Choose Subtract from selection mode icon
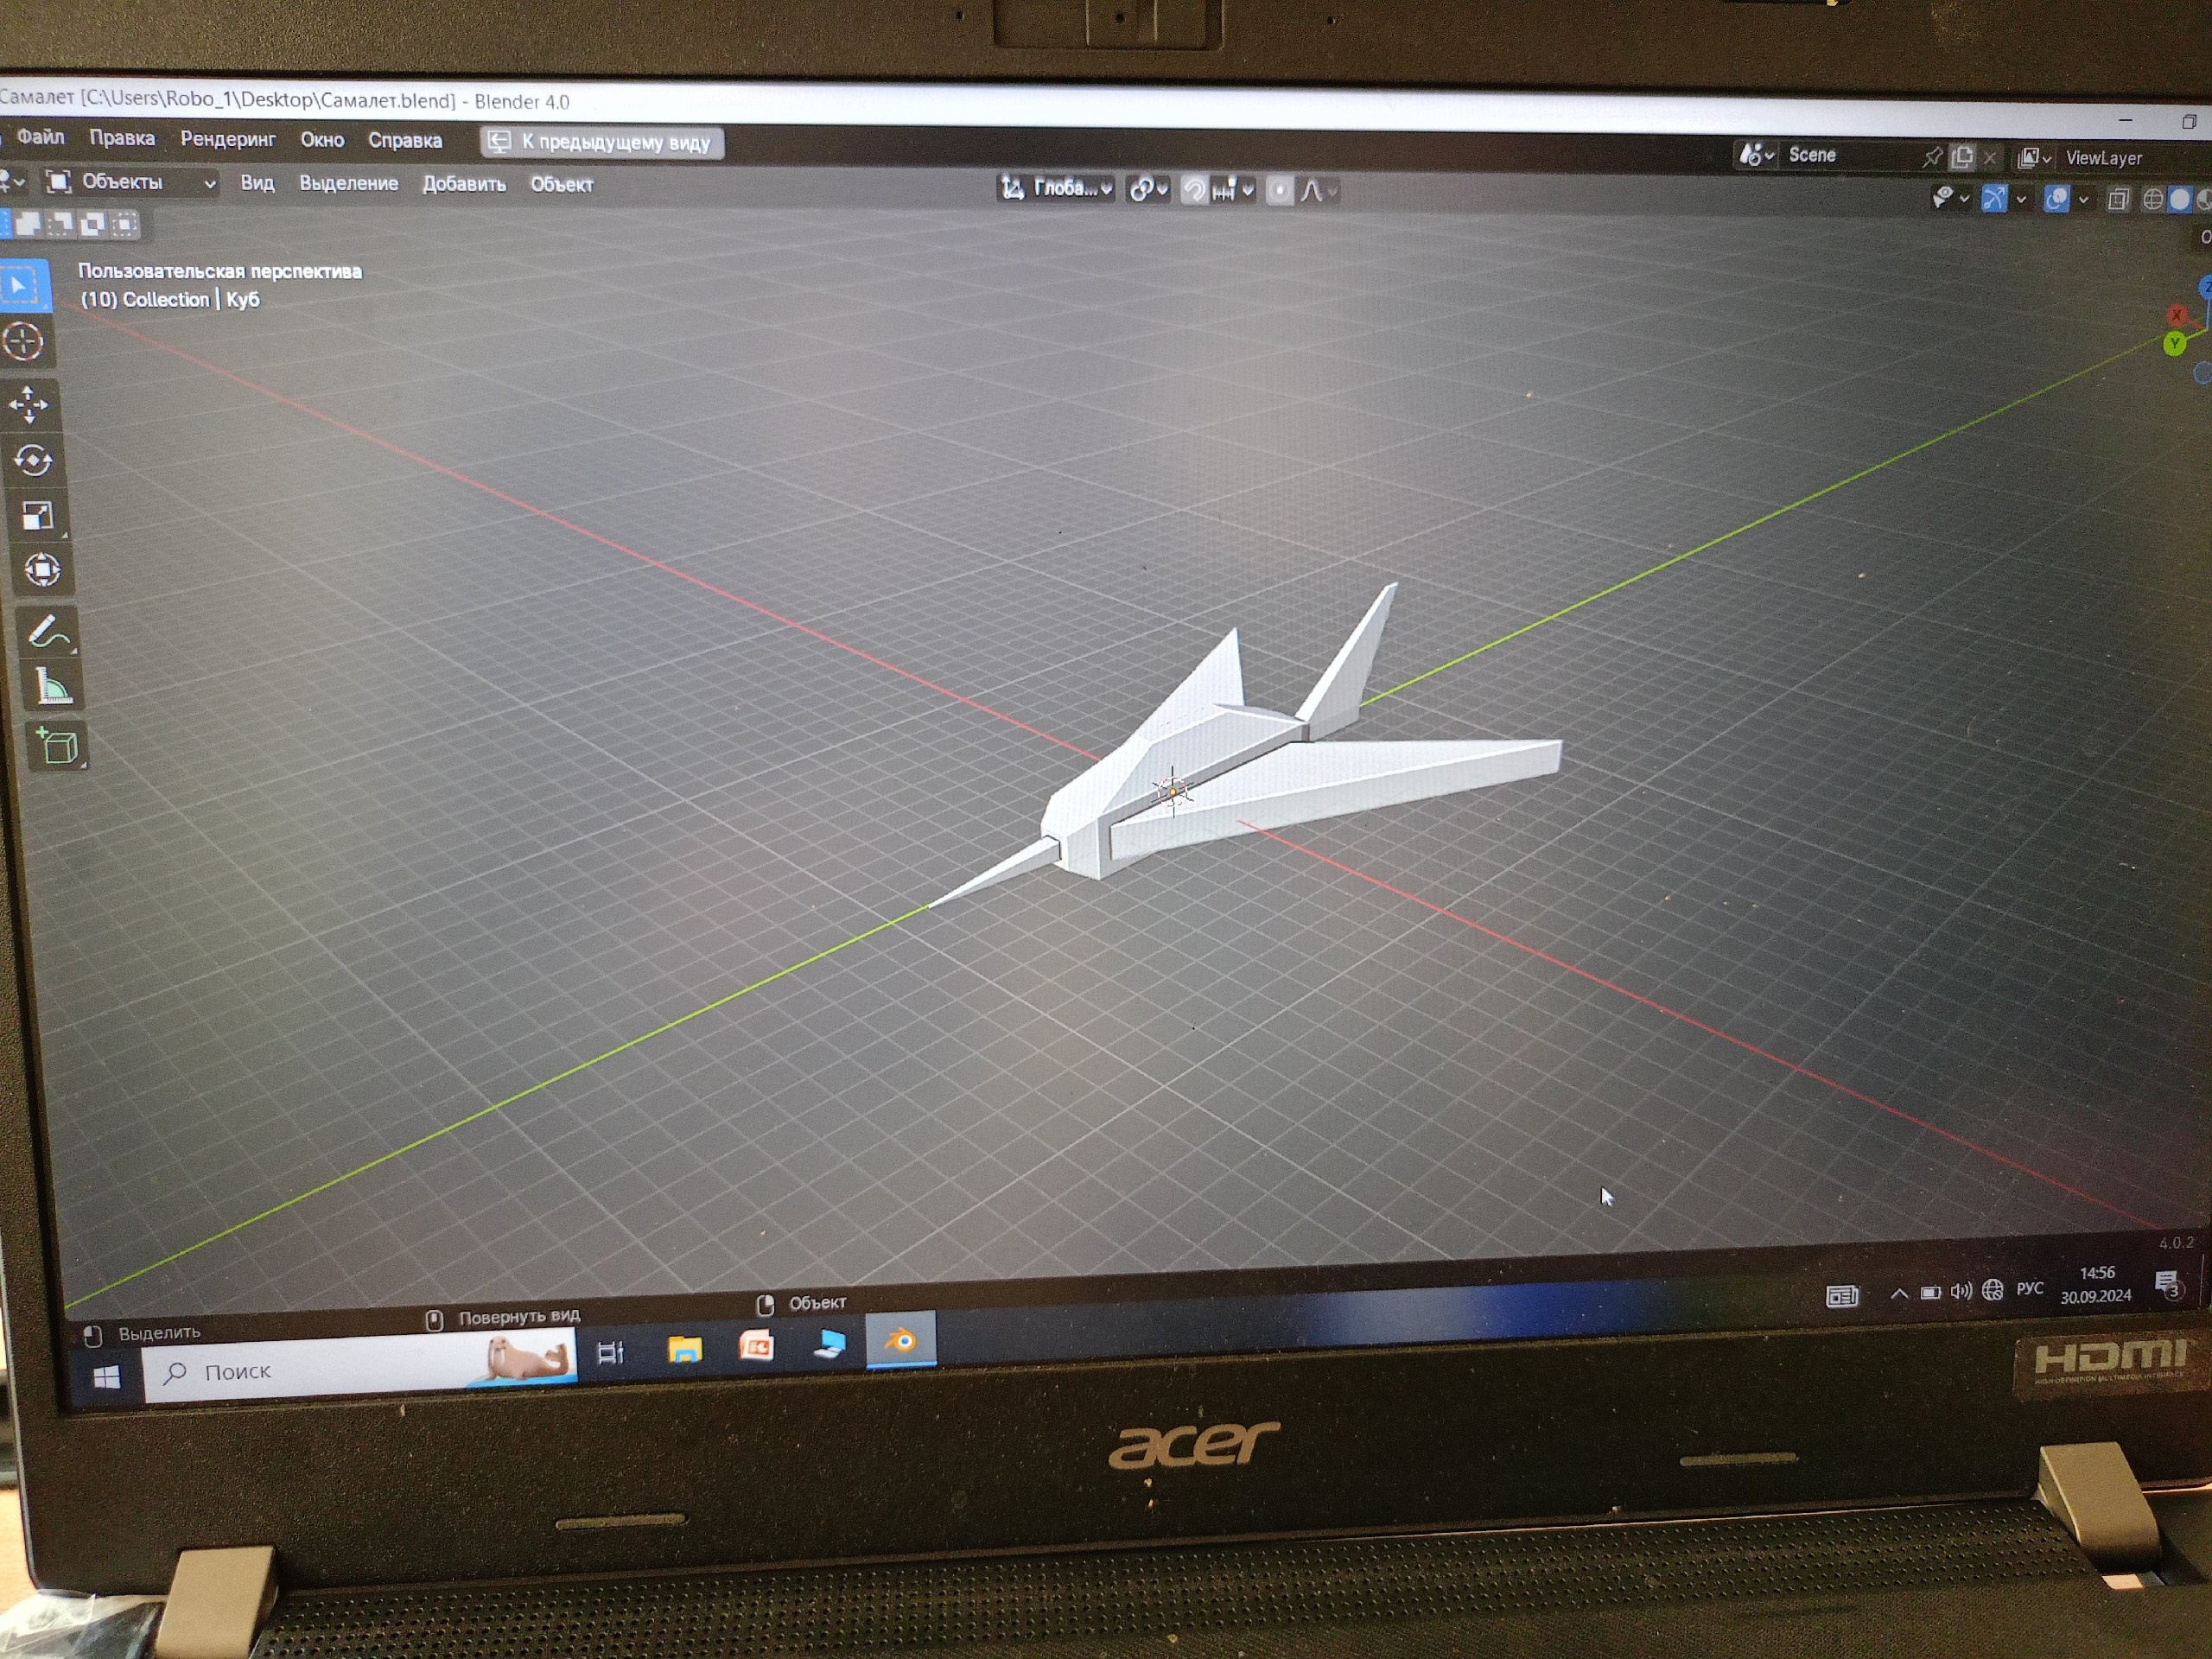This screenshot has height=1659, width=2212. tap(61, 224)
